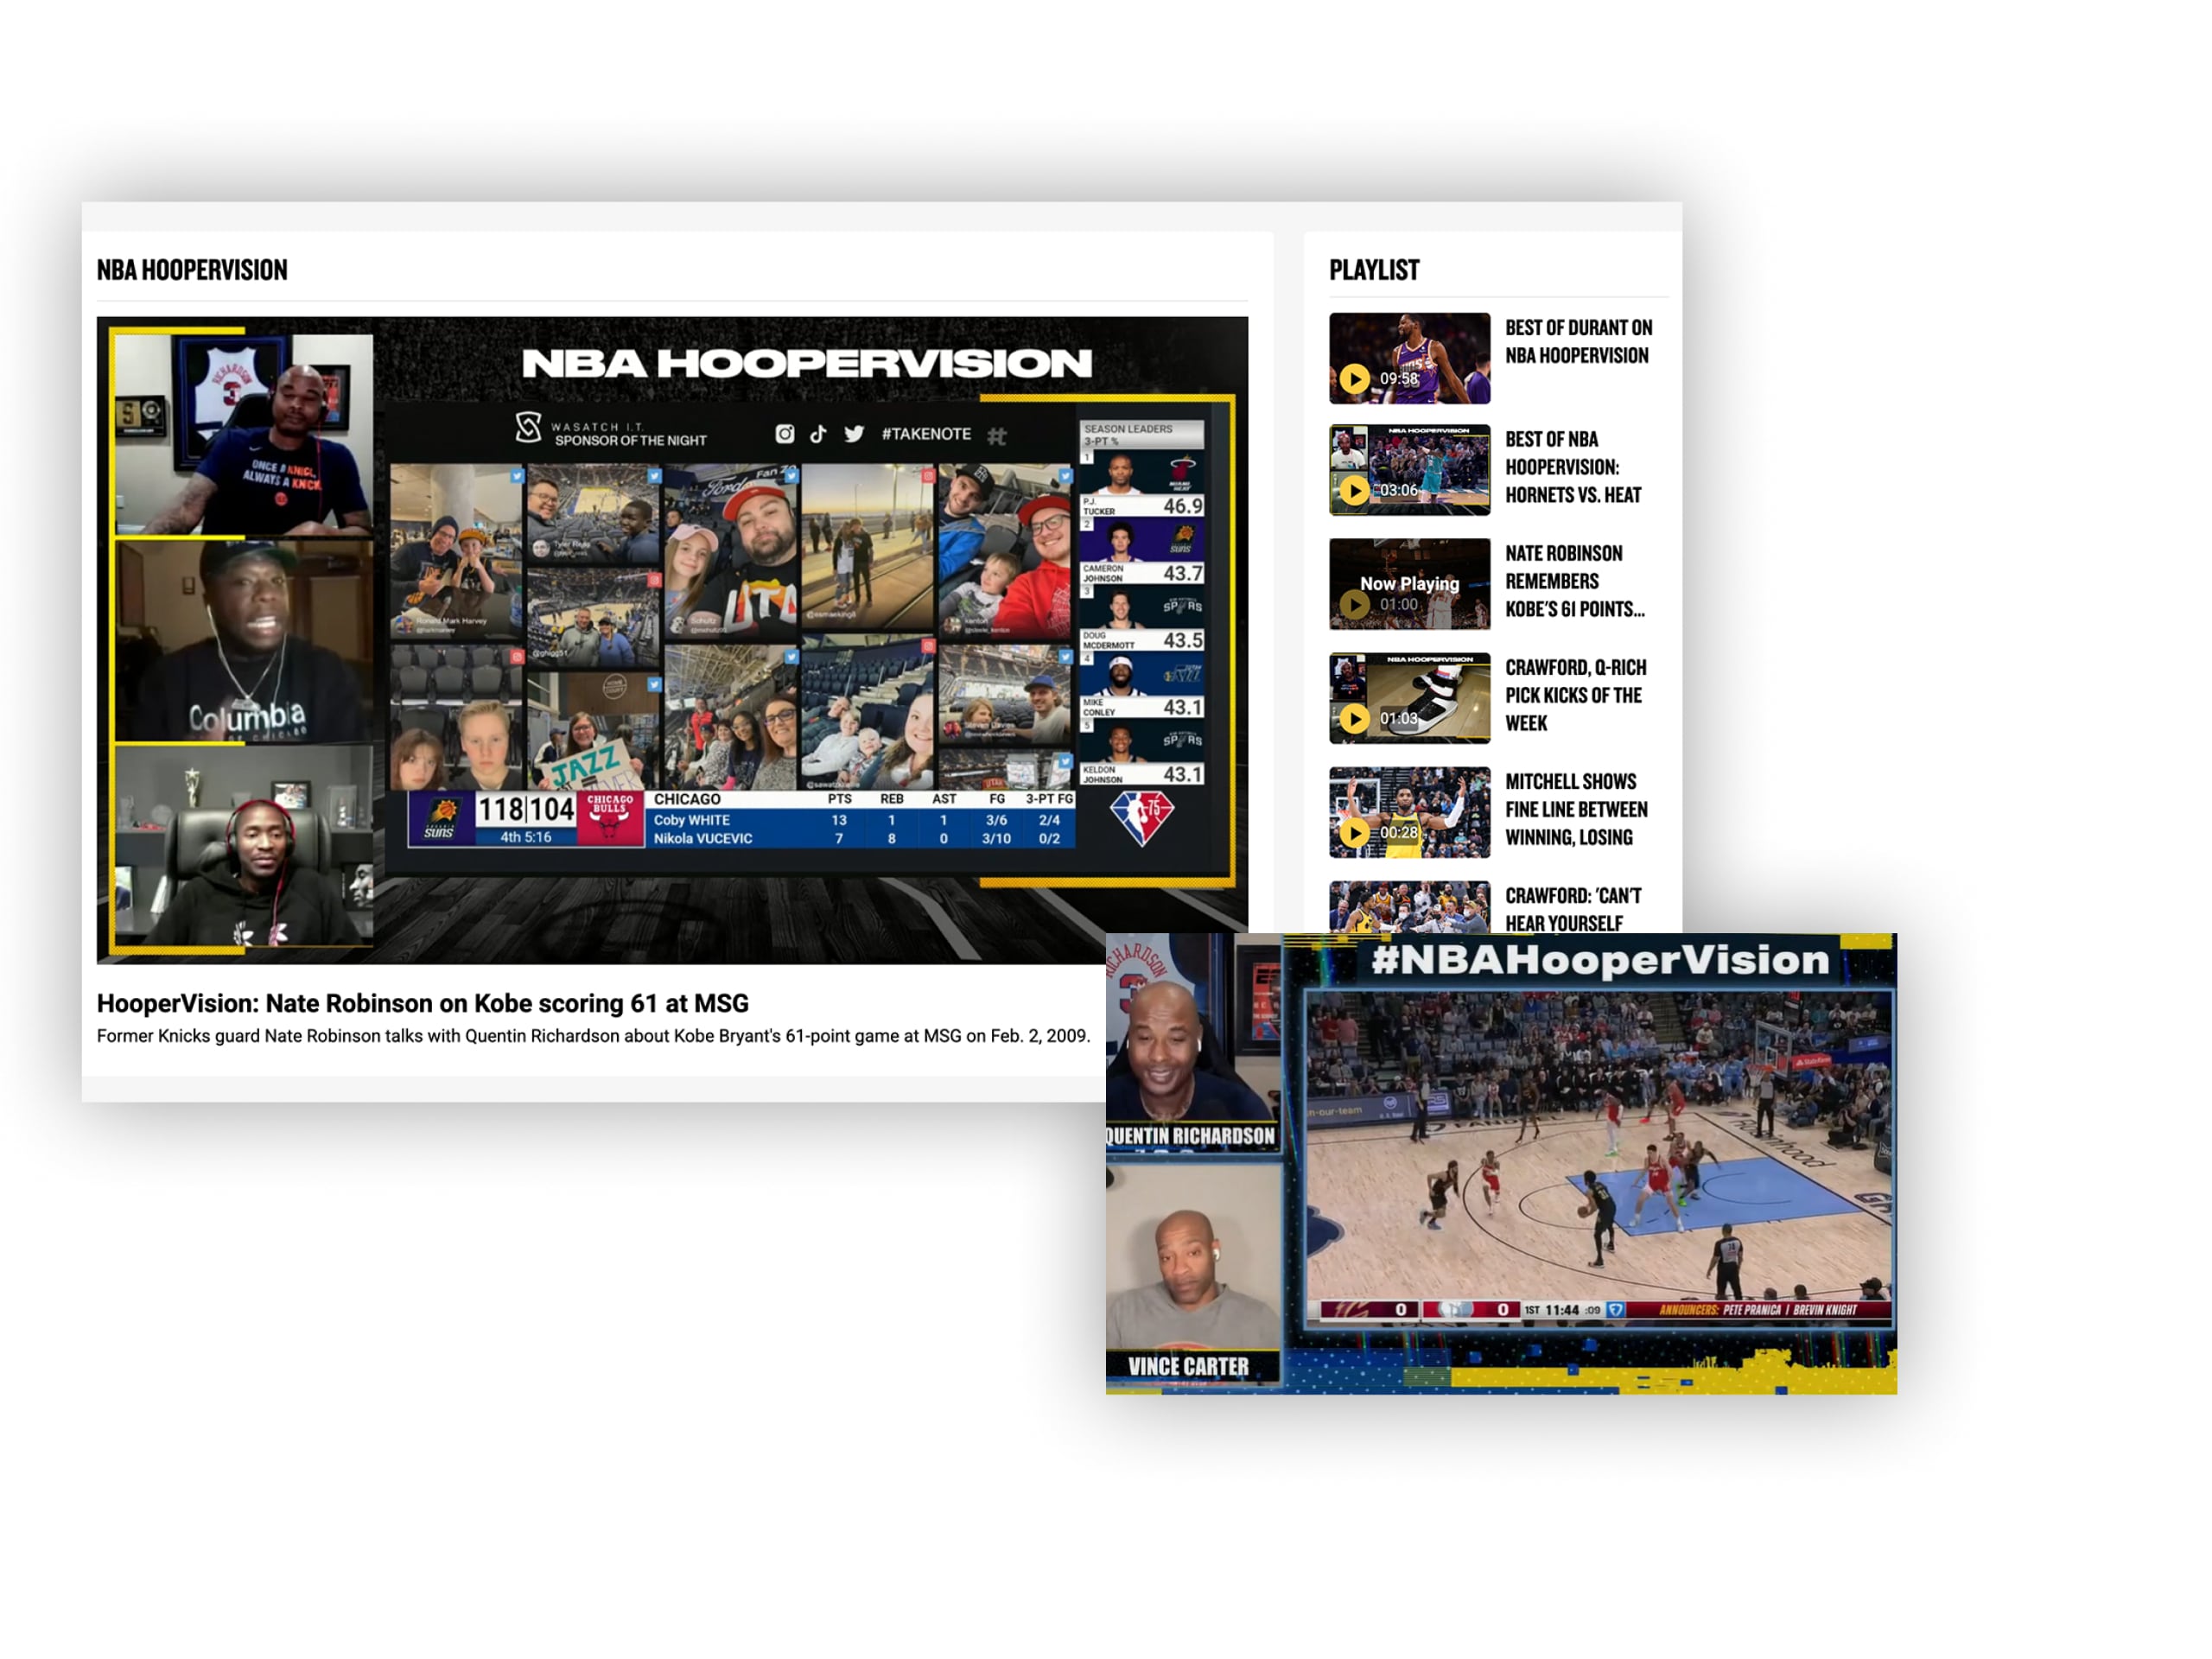
Task: Open the Instagram icon in the video overlay
Action: [x=786, y=435]
